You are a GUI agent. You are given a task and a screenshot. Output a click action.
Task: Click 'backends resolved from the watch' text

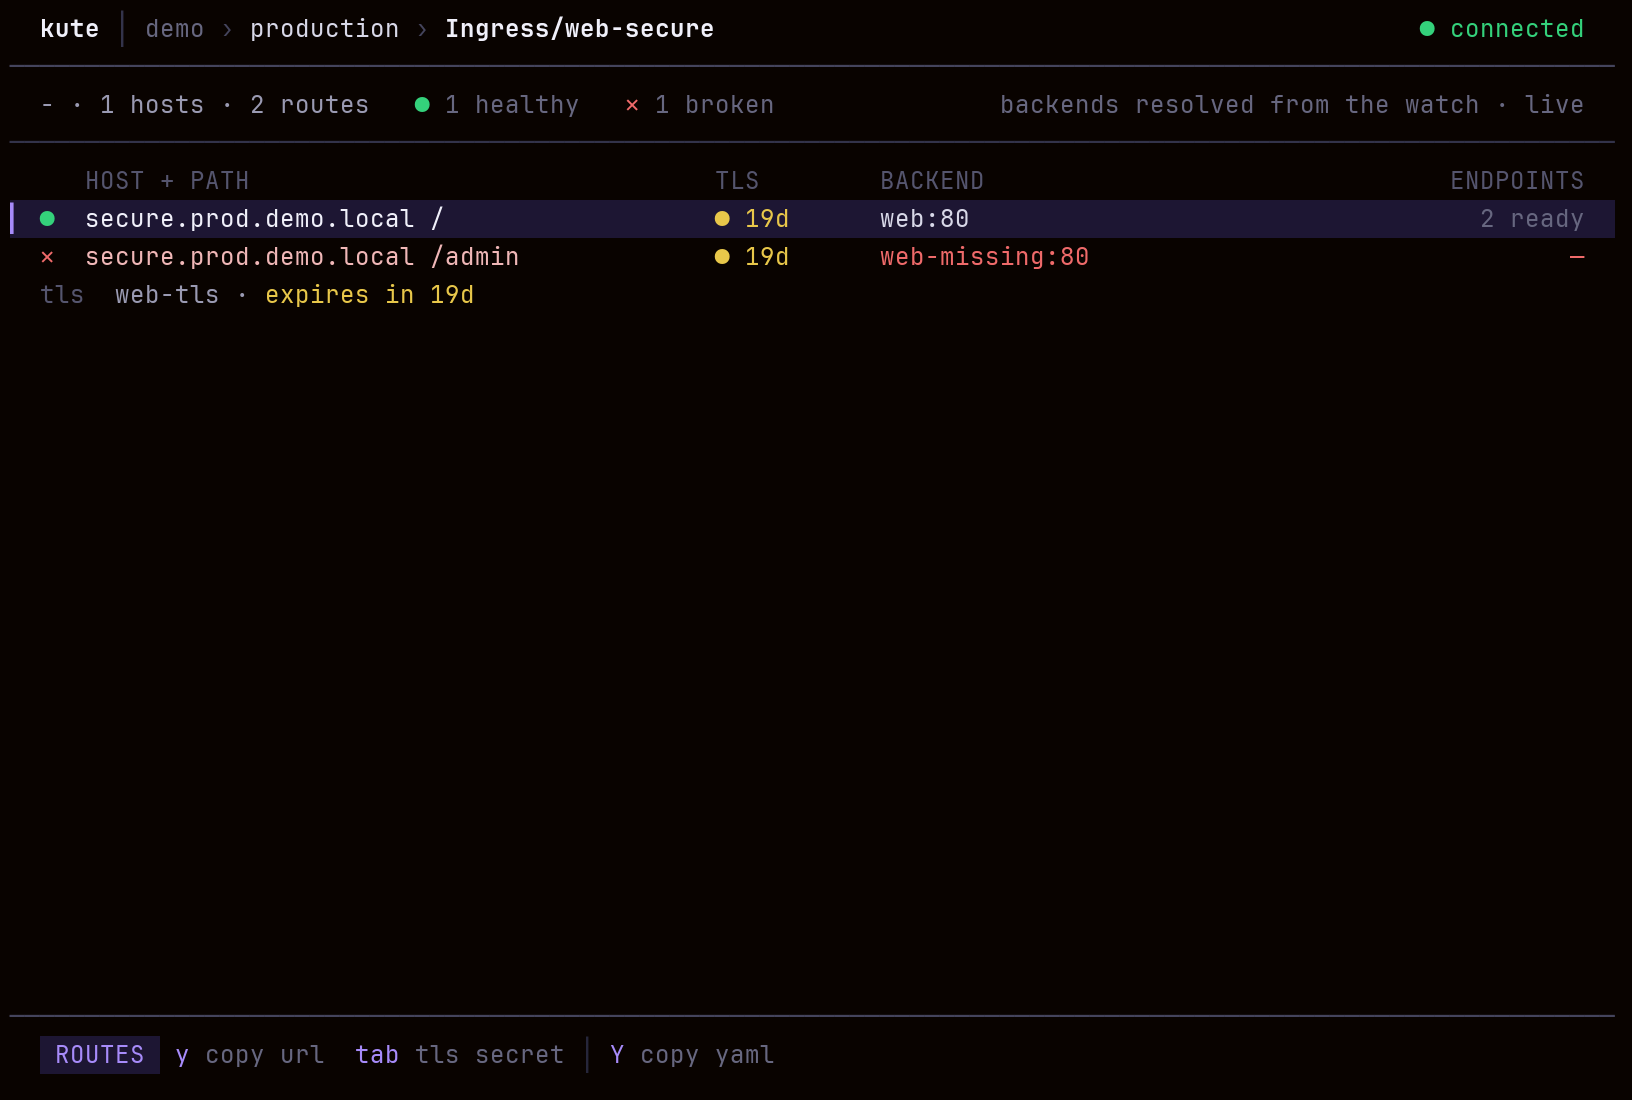[1239, 105]
